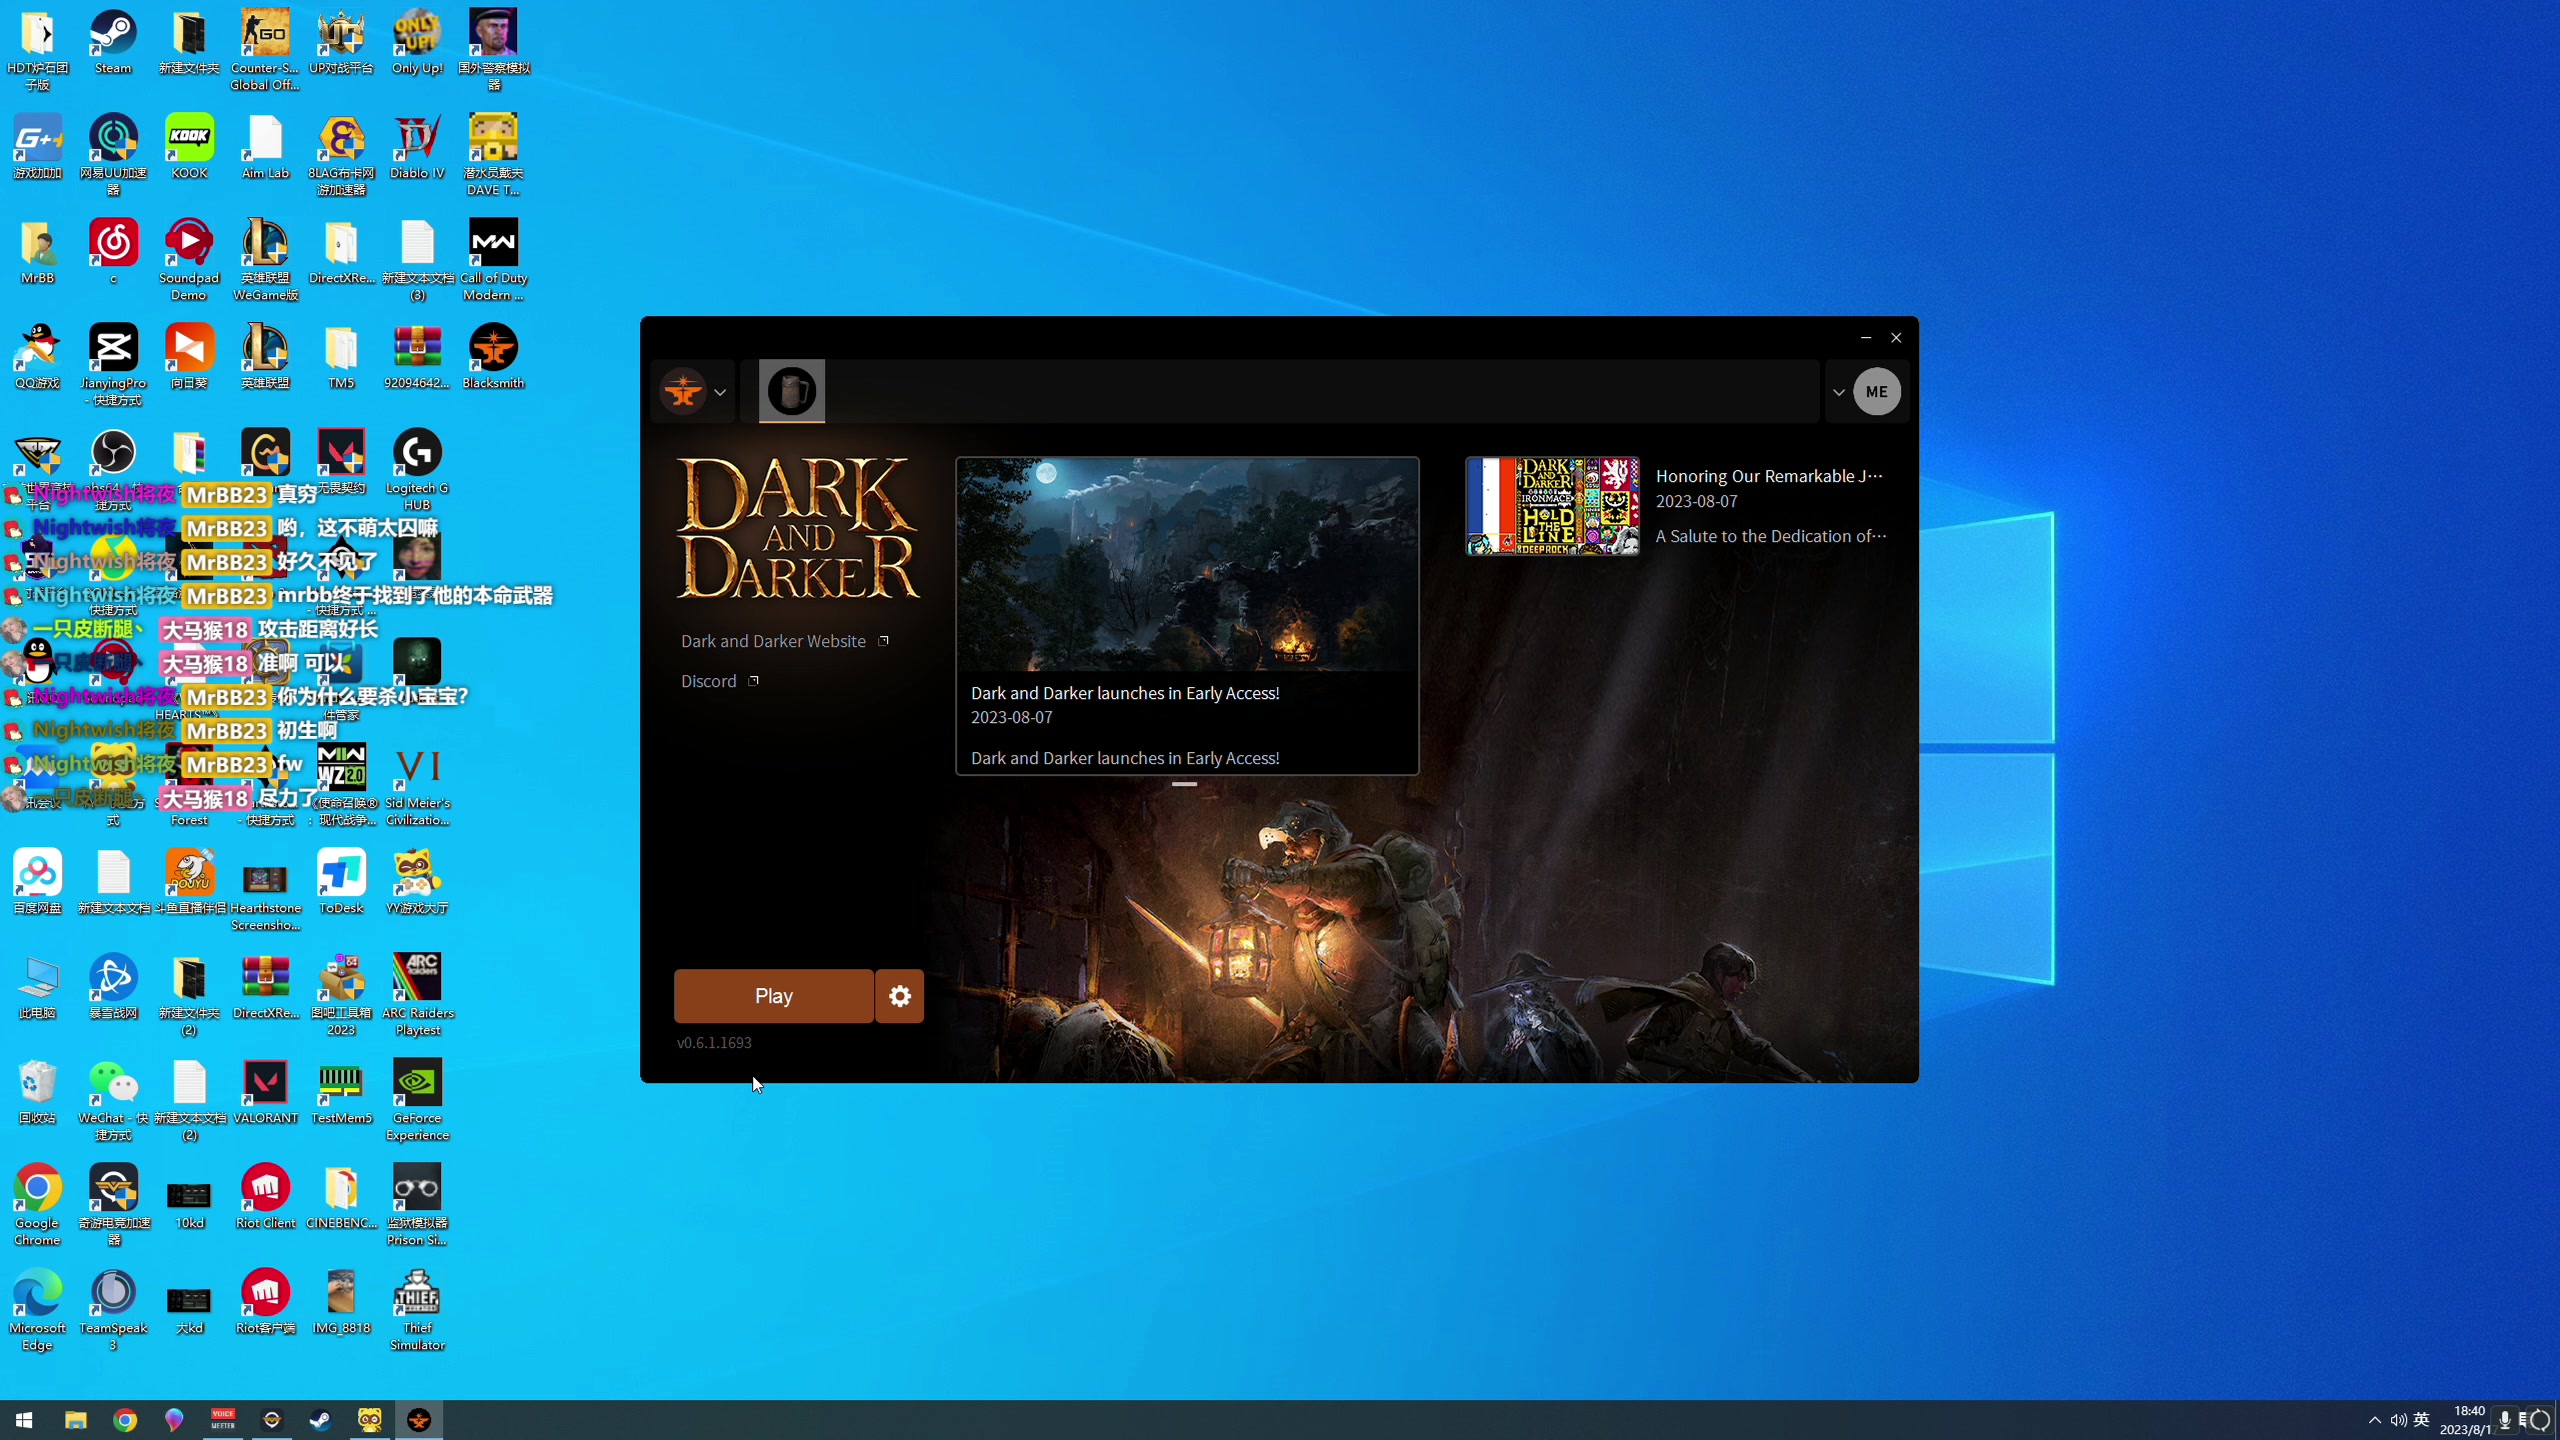The image size is (2560, 1440).
Task: Select the Only Up! desktop icon
Action: pyautogui.click(x=417, y=43)
